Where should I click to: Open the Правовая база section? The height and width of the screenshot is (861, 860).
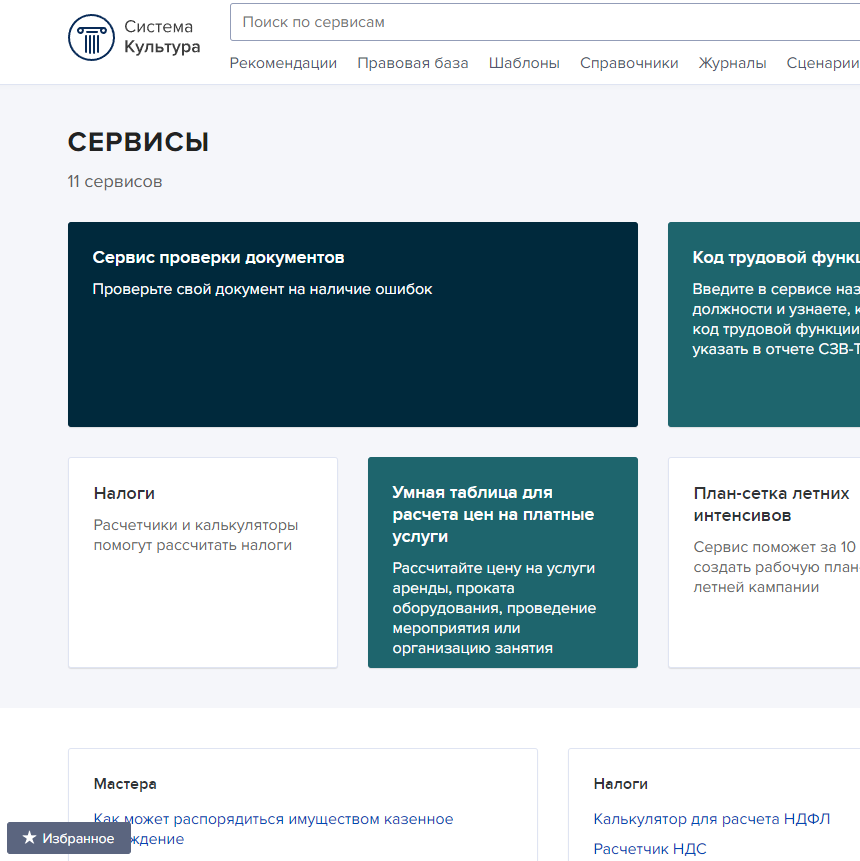pyautogui.click(x=412, y=63)
